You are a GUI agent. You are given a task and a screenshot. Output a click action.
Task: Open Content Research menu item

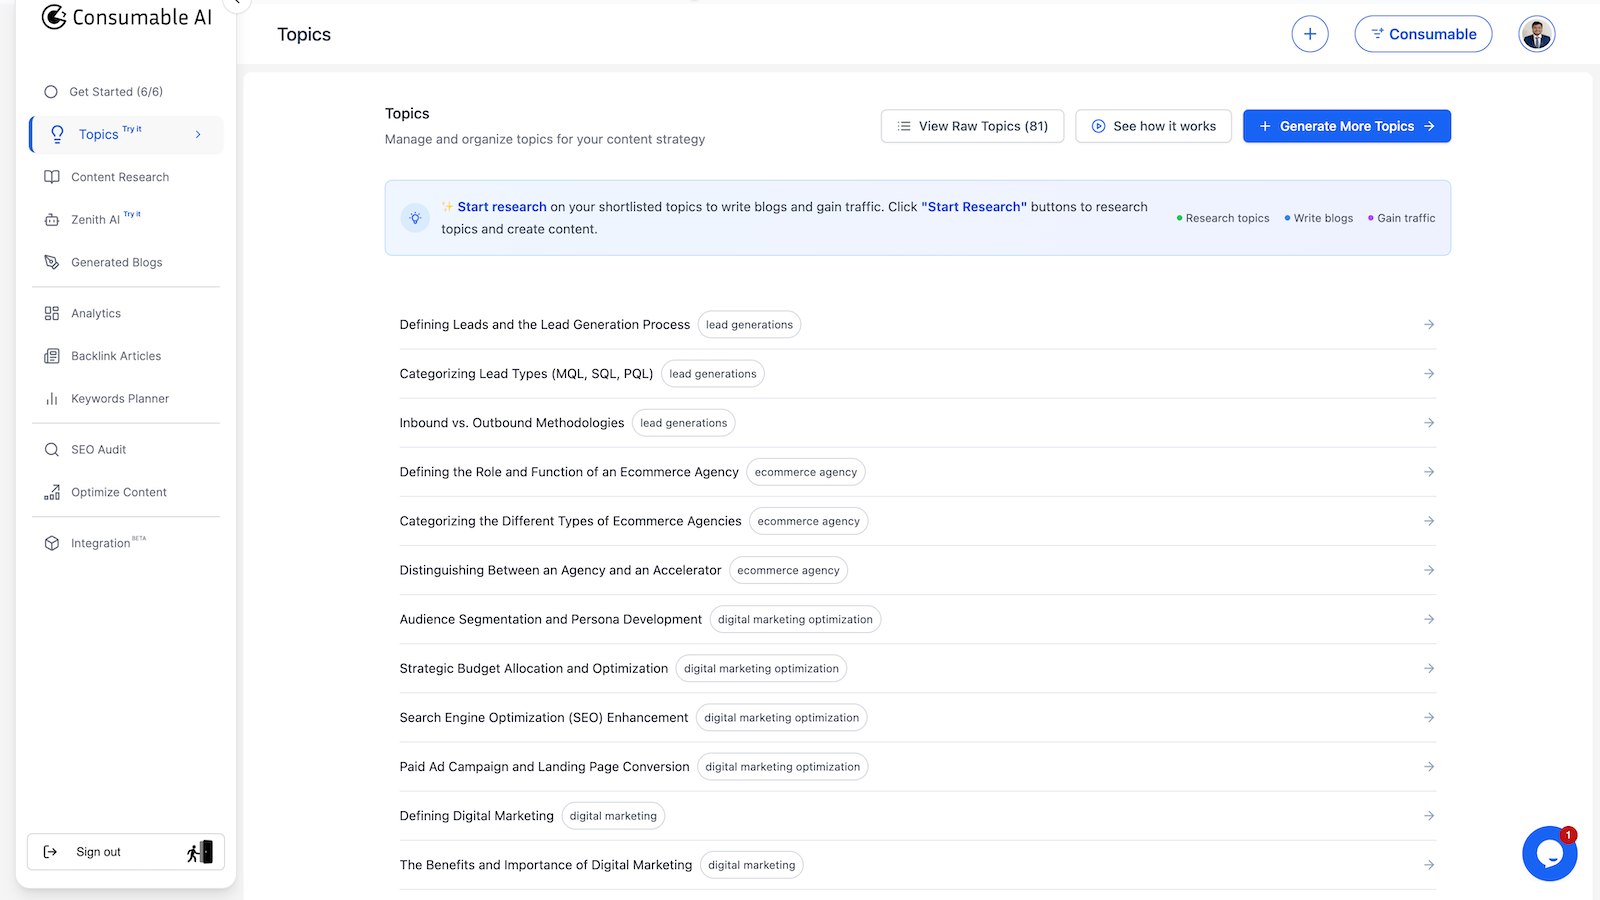(120, 178)
